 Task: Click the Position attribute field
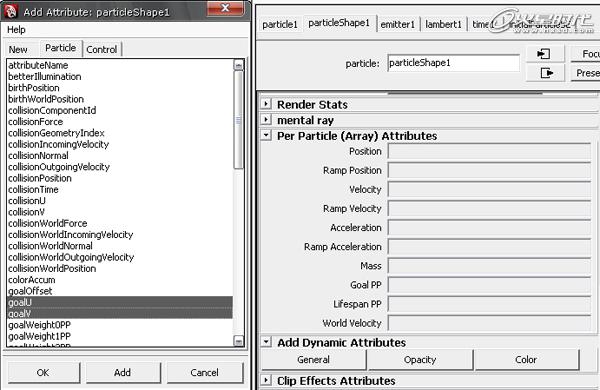(489, 151)
